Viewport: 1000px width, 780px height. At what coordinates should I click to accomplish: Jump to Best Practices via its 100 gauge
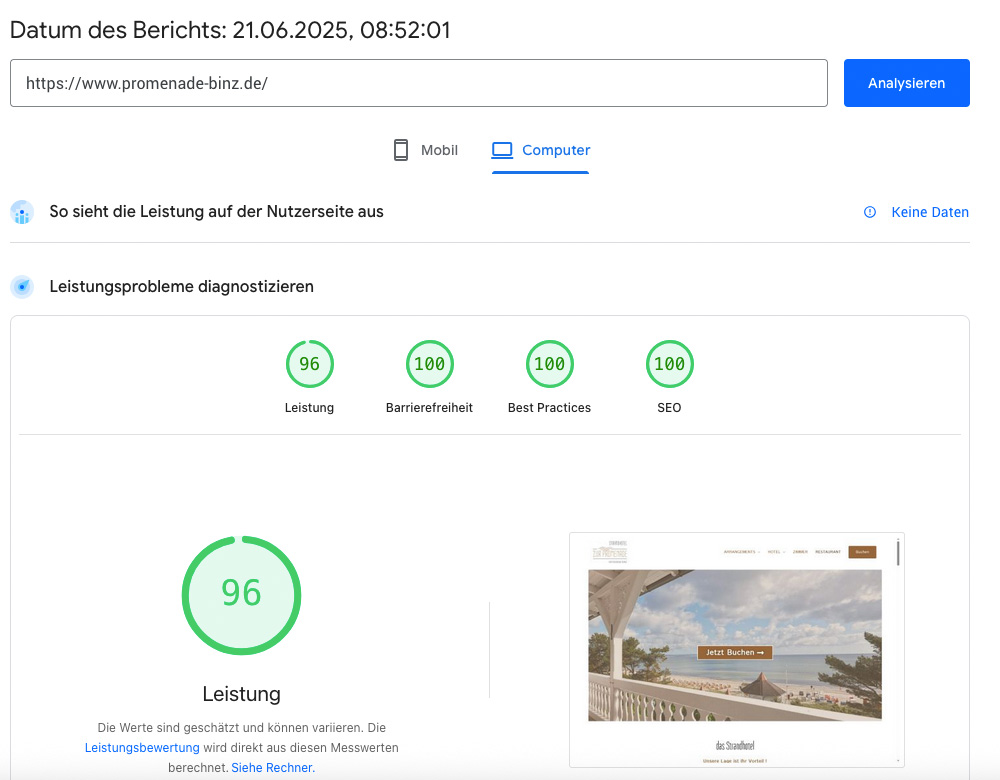tap(549, 364)
